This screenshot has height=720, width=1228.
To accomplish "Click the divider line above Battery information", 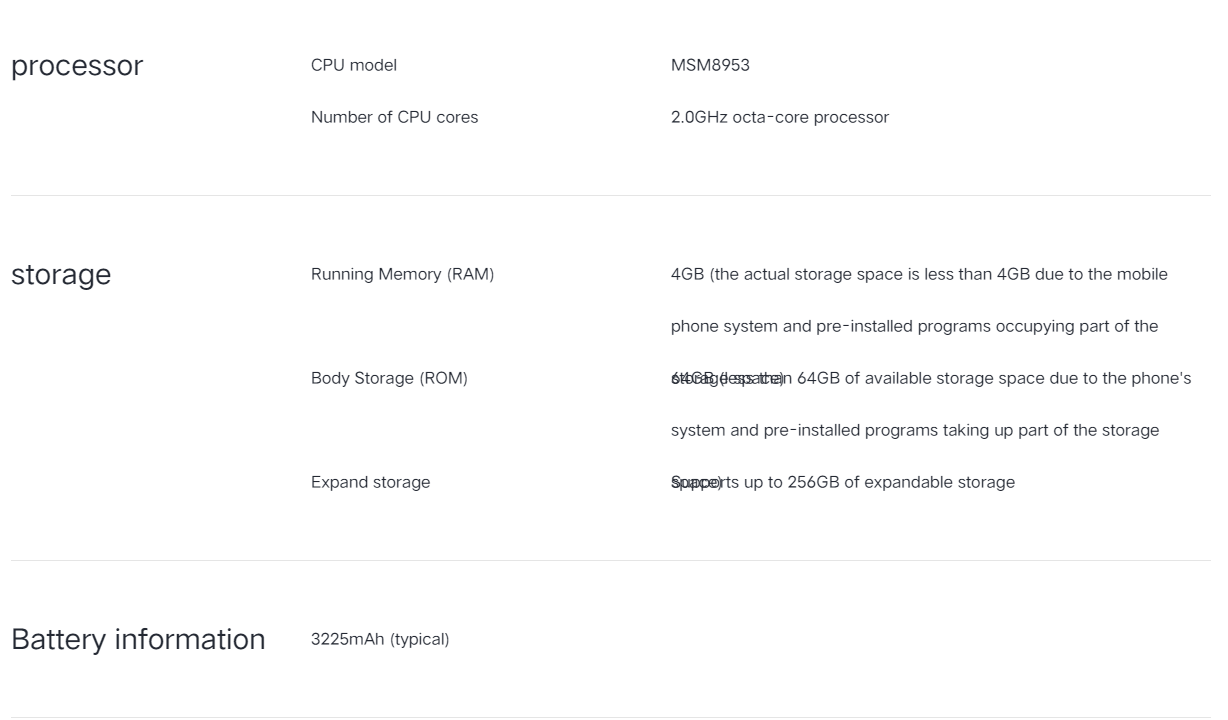I will point(610,560).
